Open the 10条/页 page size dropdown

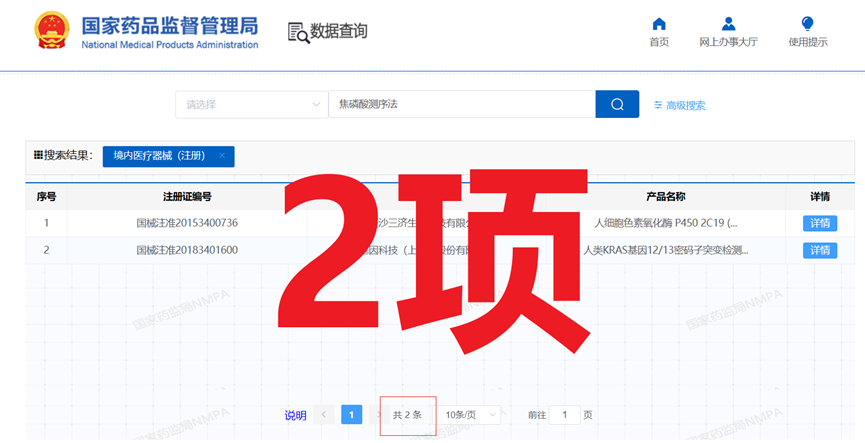469,415
